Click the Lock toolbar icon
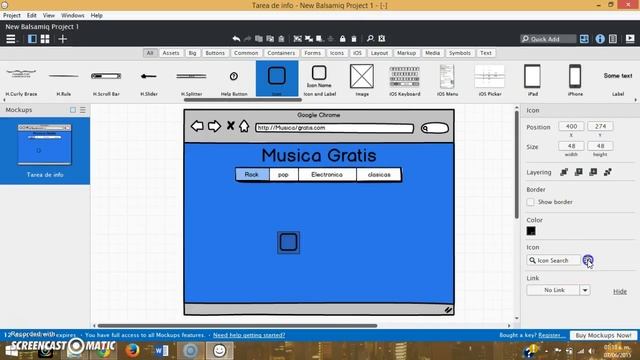Screen dimensions: 640x360 click(x=342, y=39)
